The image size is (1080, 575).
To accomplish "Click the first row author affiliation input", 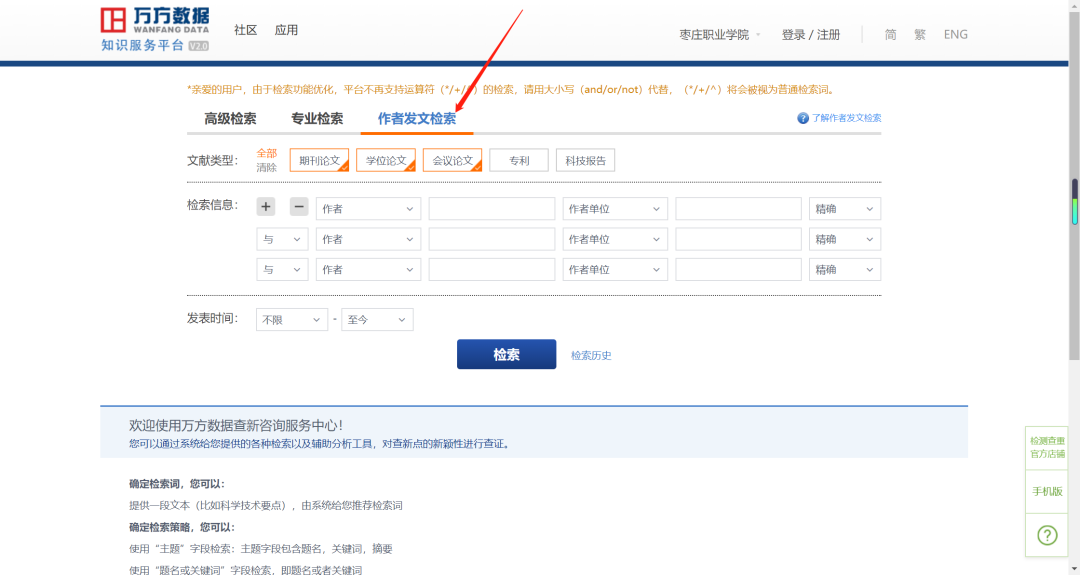I will point(738,209).
